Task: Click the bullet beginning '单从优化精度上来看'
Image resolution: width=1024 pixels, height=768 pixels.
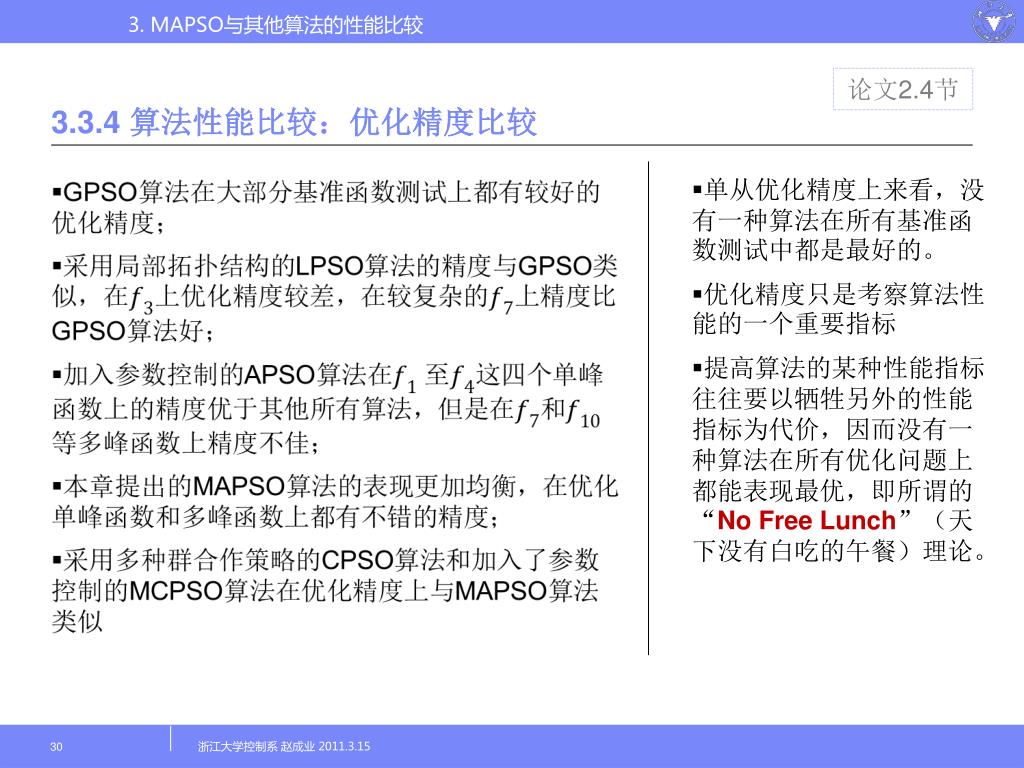Action: pyautogui.click(x=839, y=219)
